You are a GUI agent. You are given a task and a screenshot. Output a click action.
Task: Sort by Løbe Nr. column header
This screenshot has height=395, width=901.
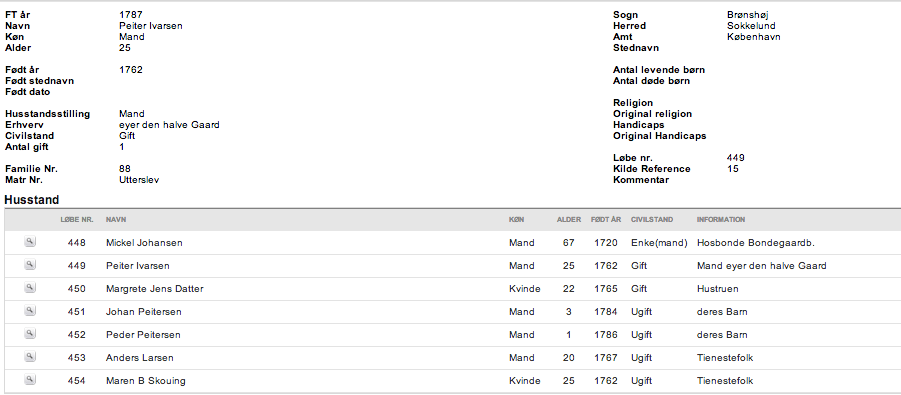pos(77,220)
